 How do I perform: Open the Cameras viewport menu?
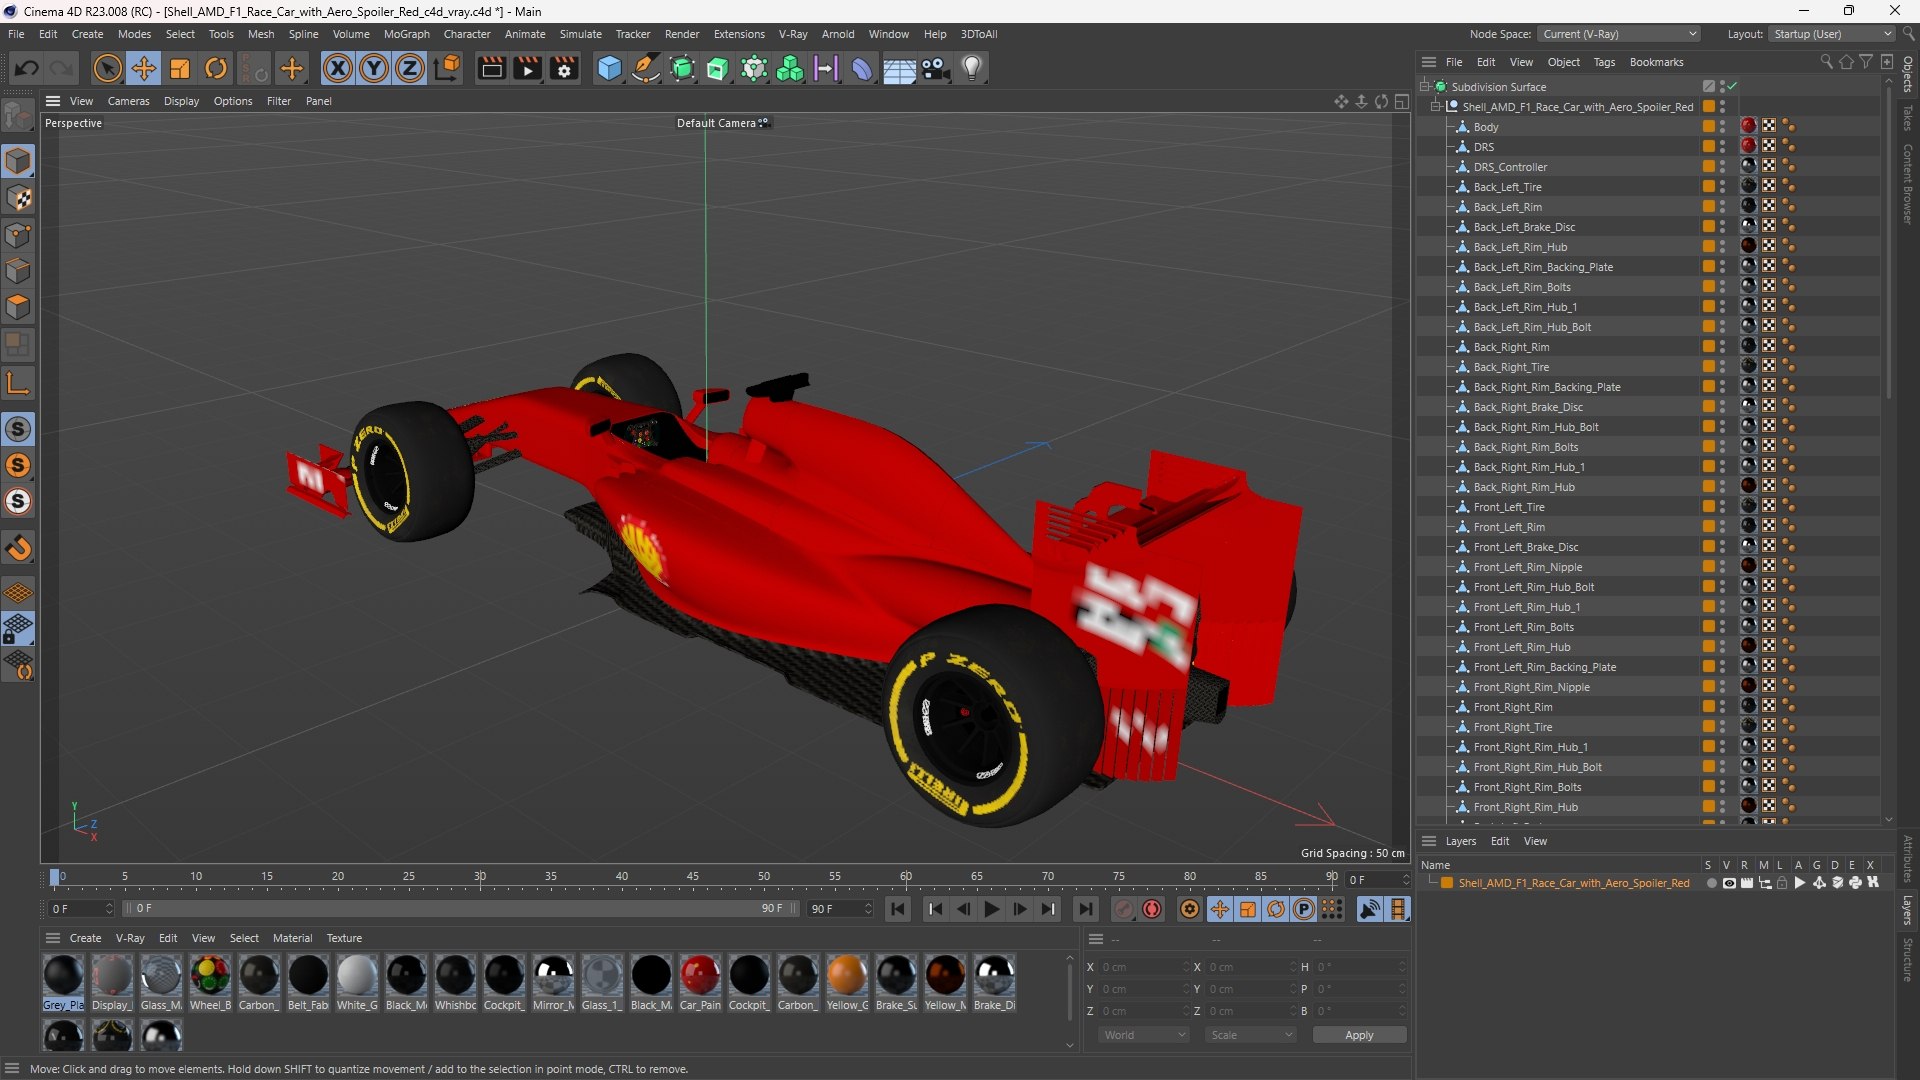pyautogui.click(x=128, y=101)
